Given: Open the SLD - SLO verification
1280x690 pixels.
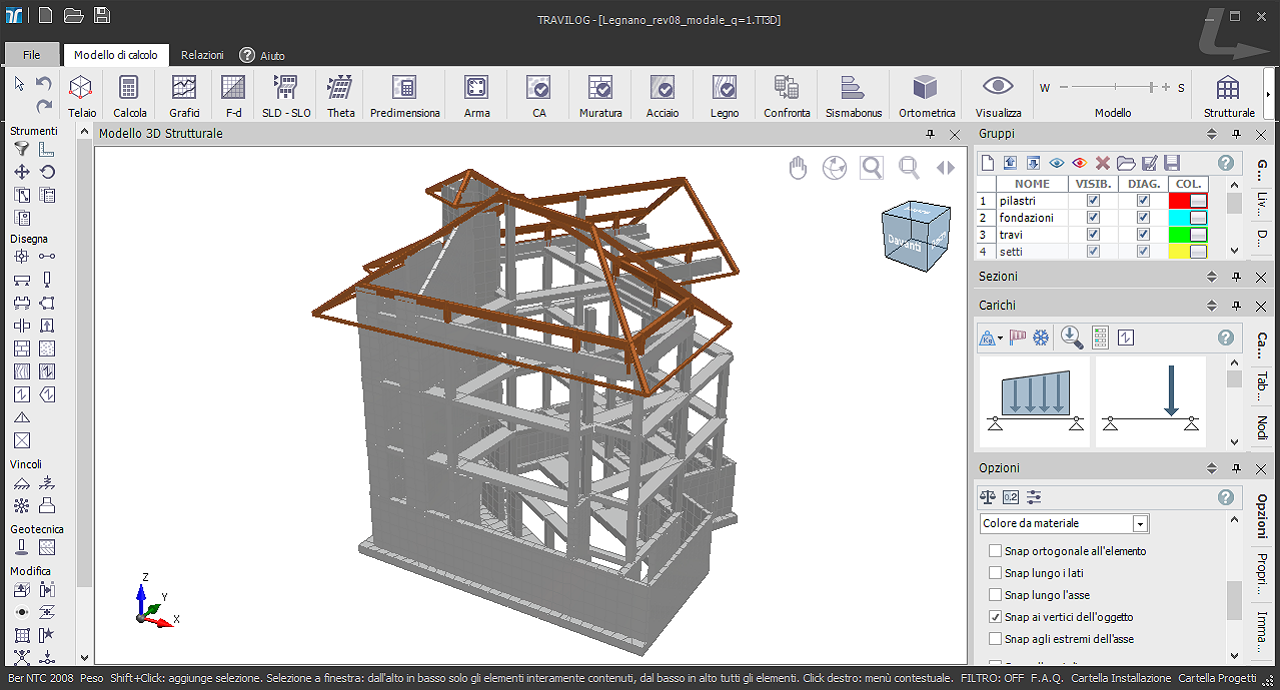Looking at the screenshot, I should tap(286, 96).
